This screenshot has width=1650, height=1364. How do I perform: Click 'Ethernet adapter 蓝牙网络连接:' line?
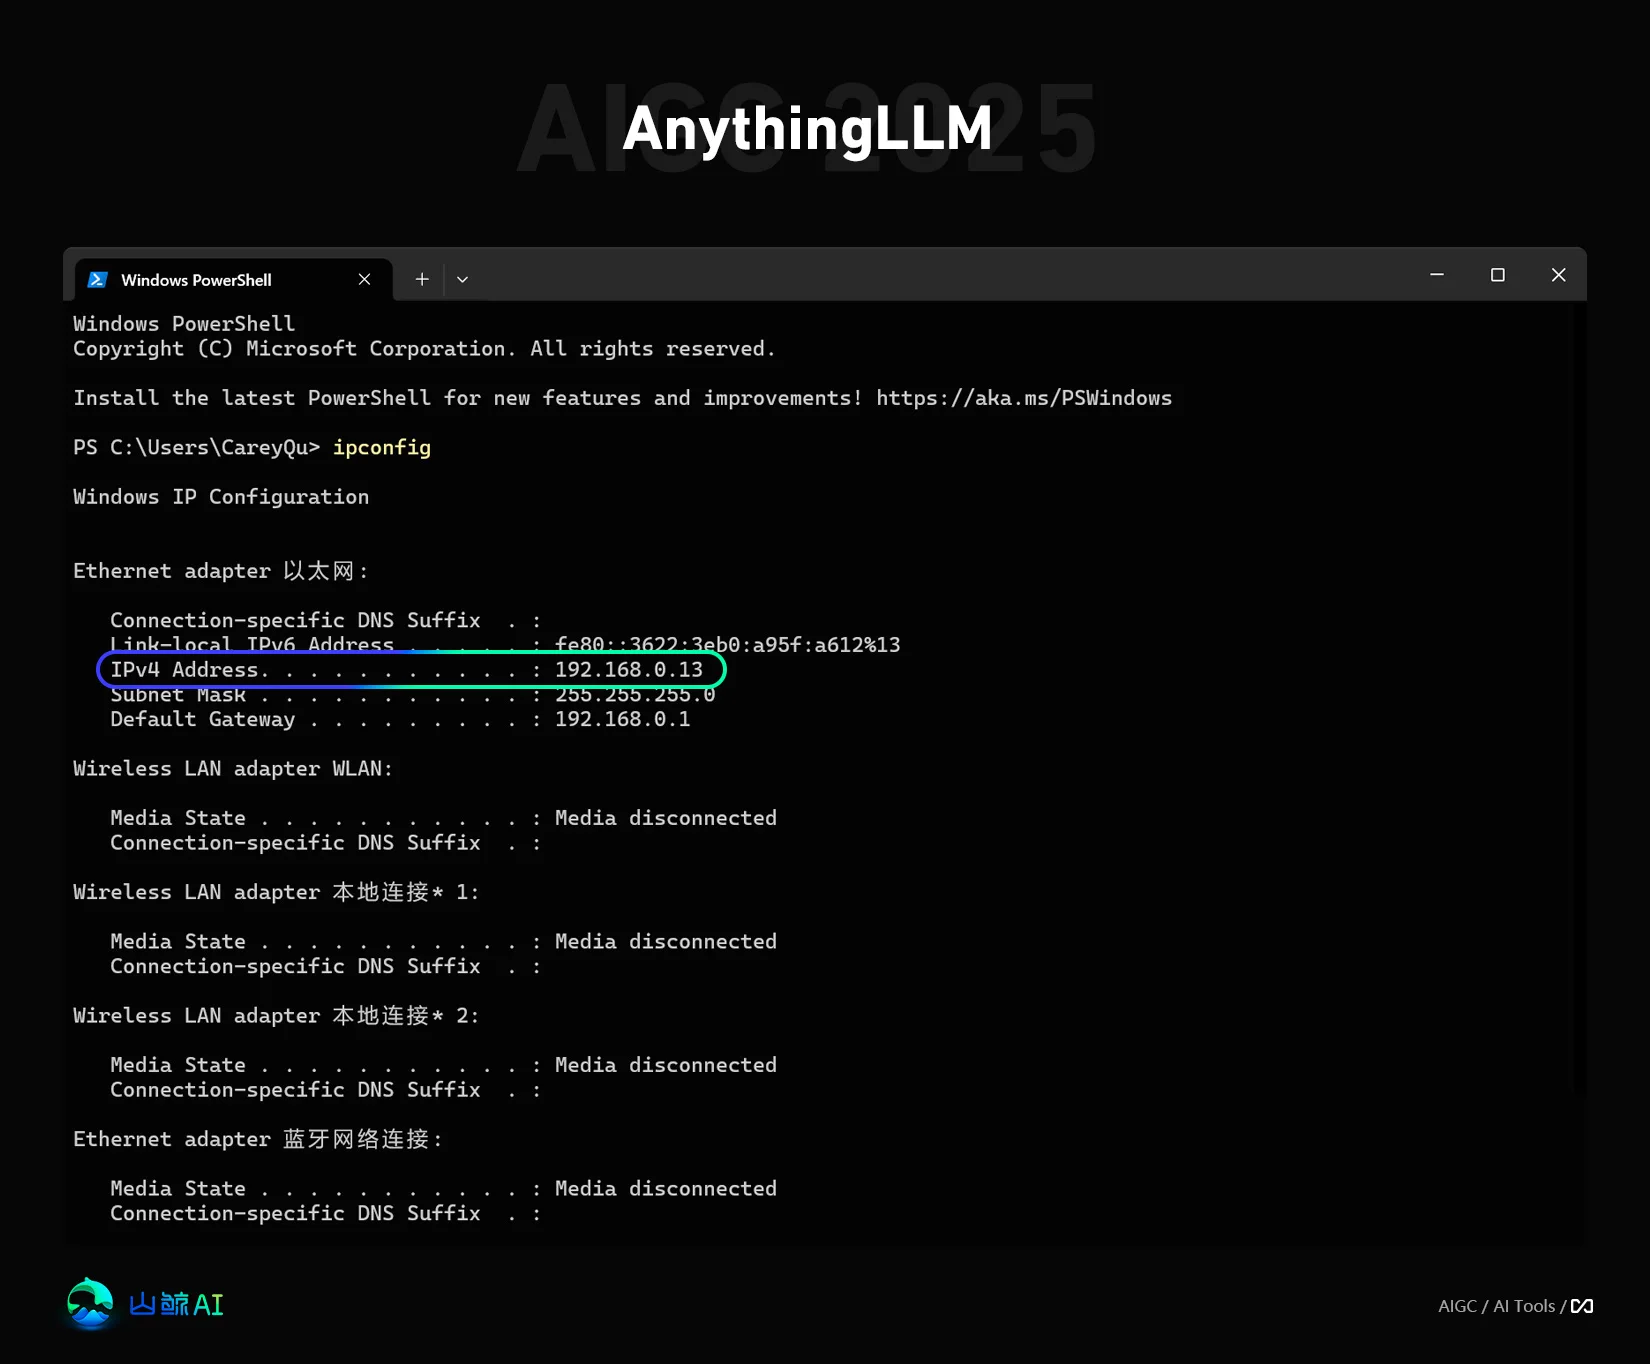(x=258, y=1139)
